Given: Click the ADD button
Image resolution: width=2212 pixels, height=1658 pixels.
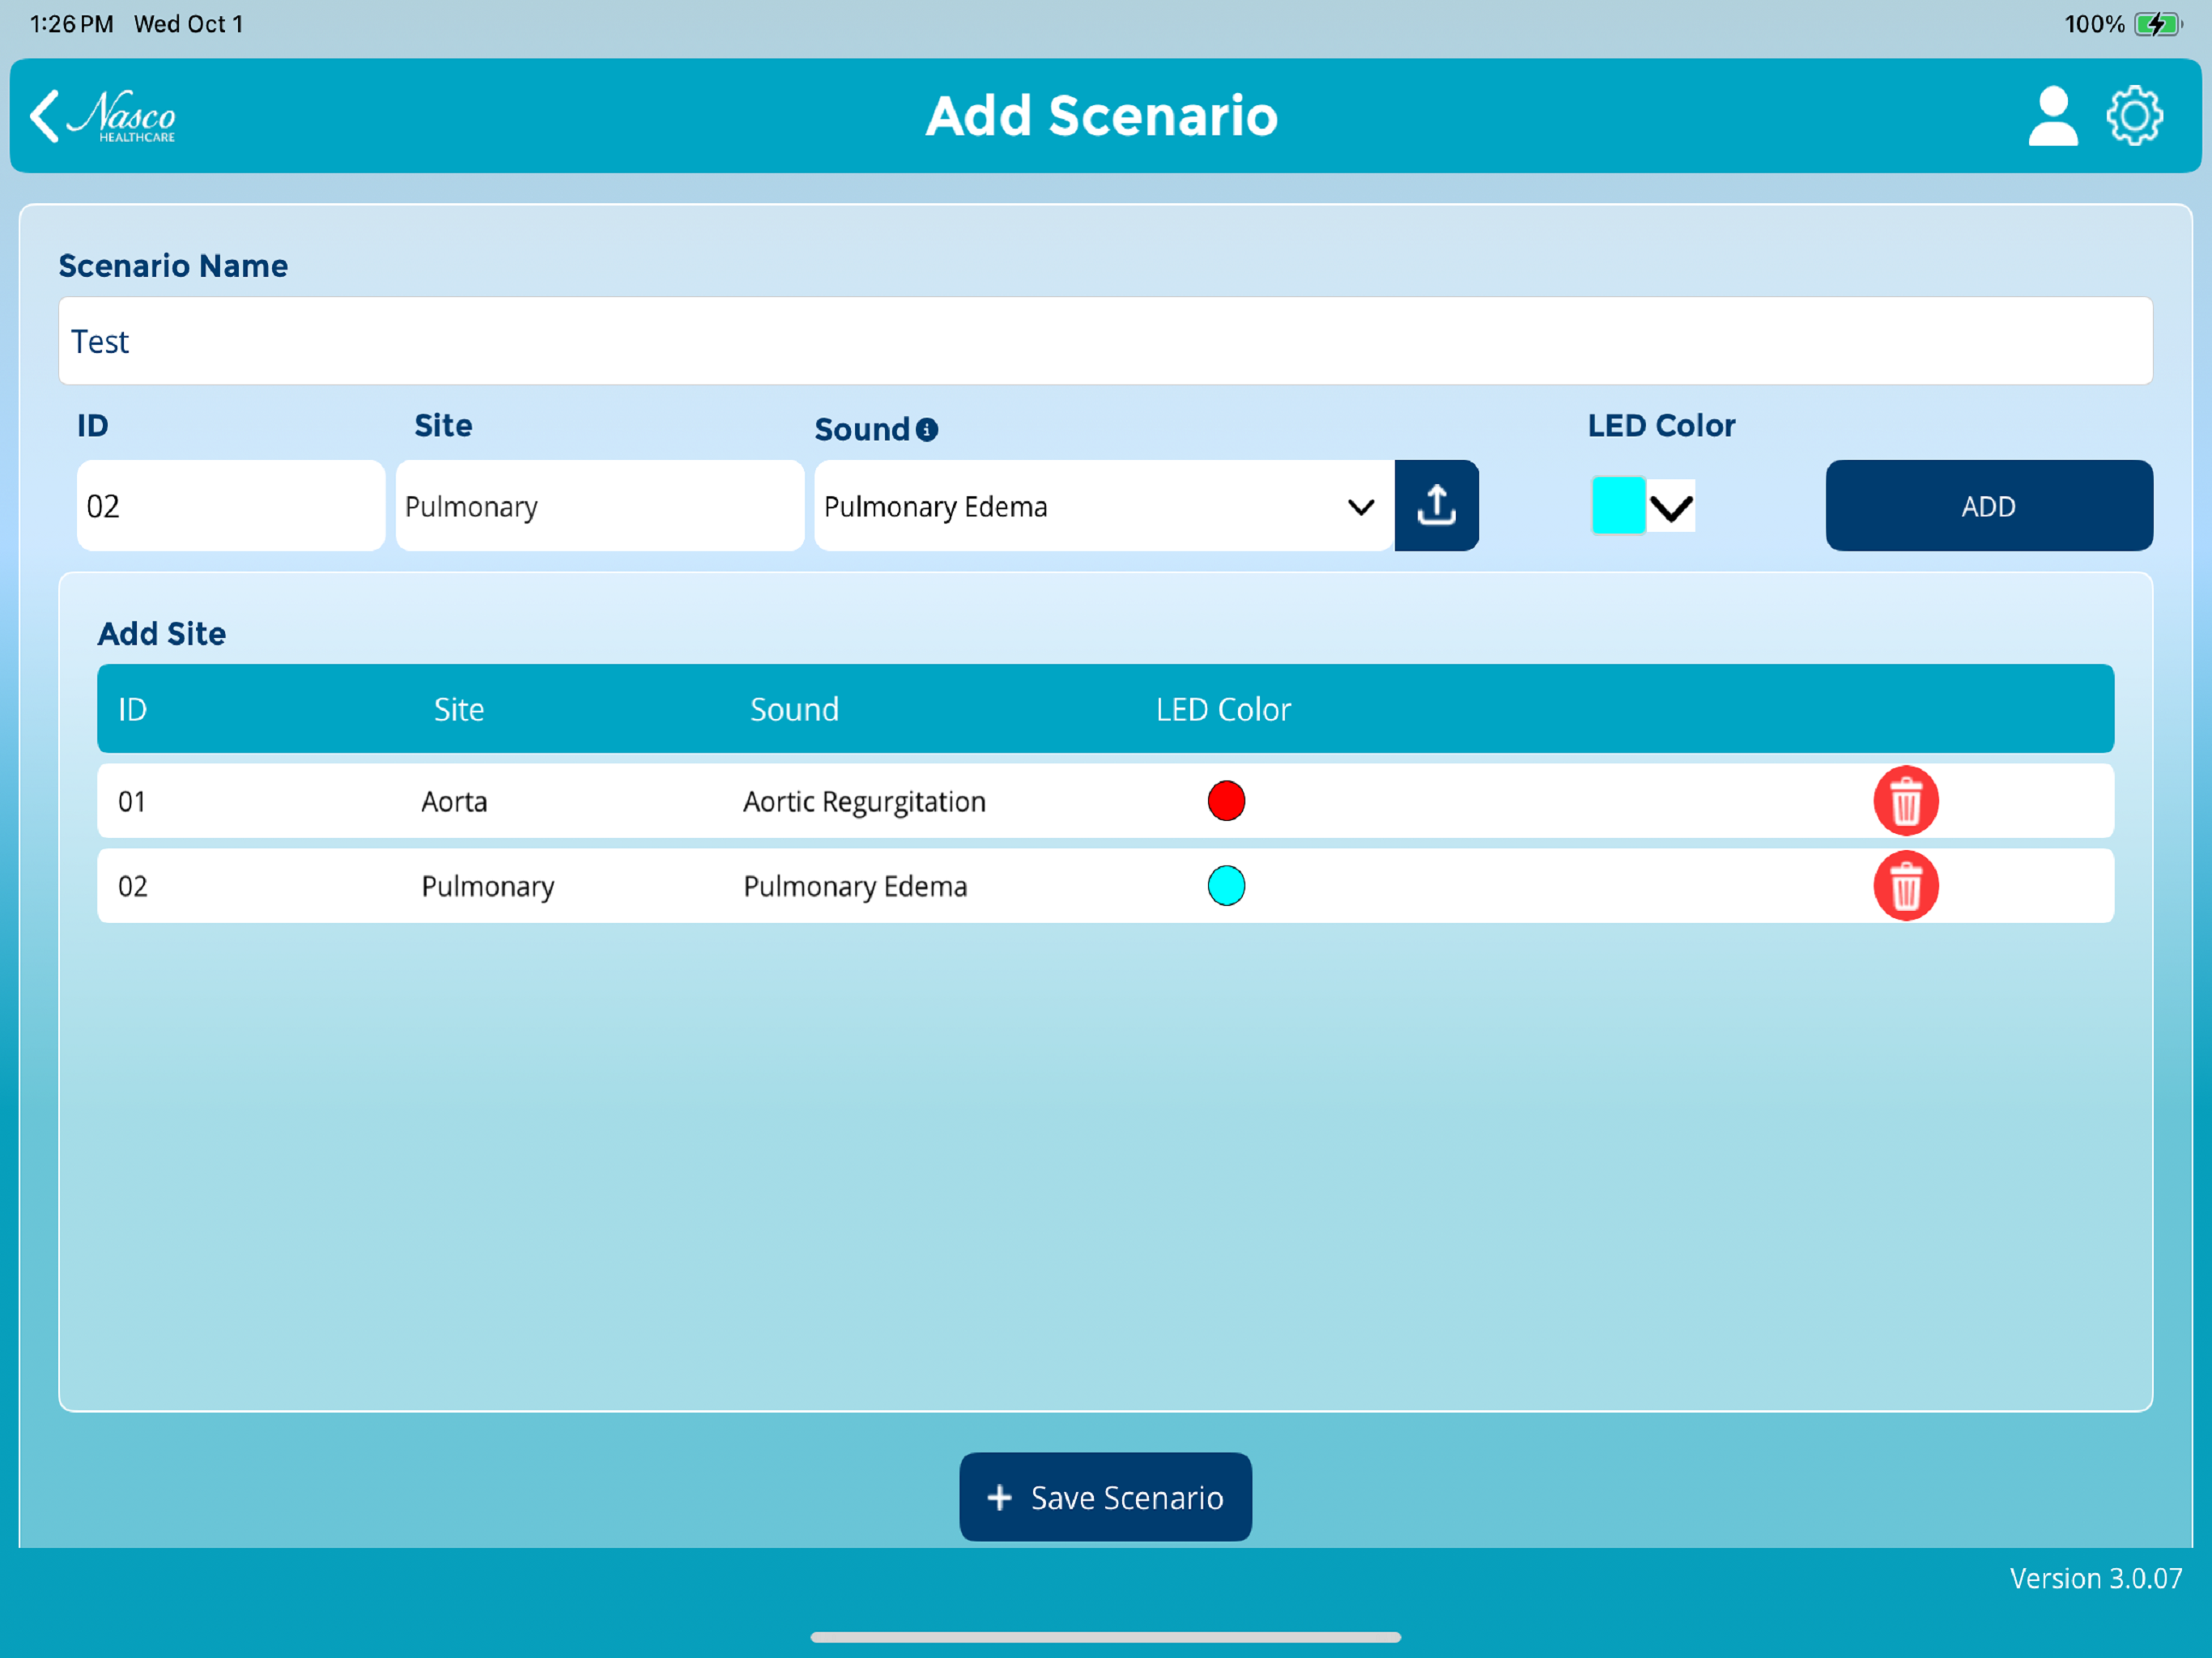Looking at the screenshot, I should coord(1989,505).
